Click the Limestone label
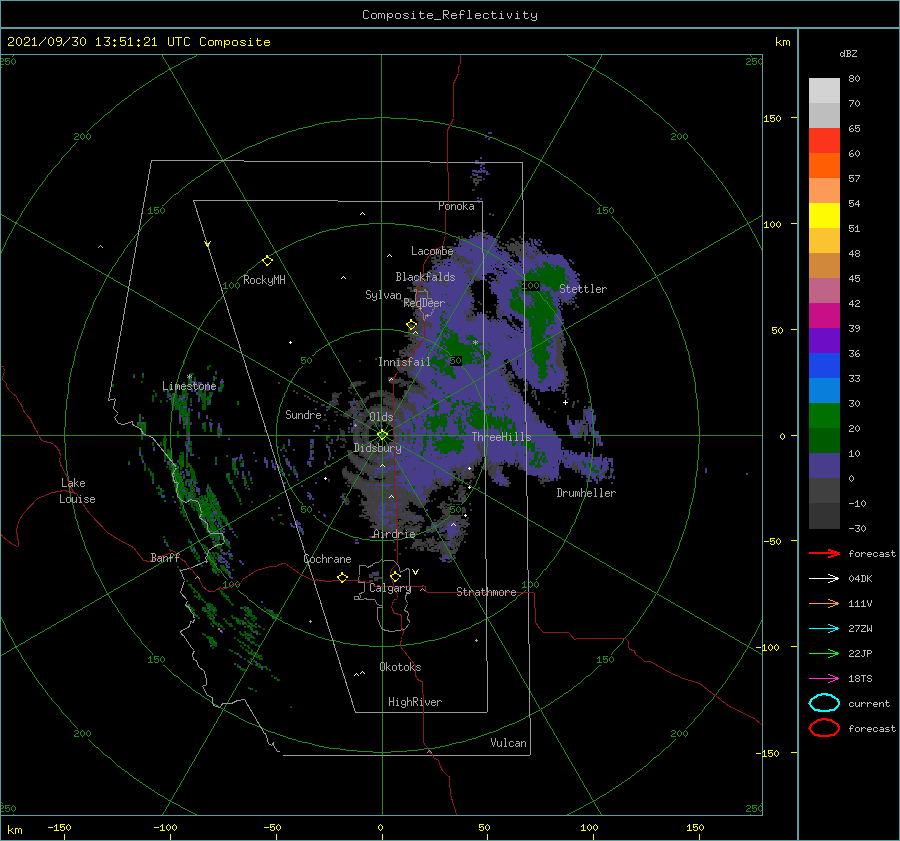 pos(189,386)
